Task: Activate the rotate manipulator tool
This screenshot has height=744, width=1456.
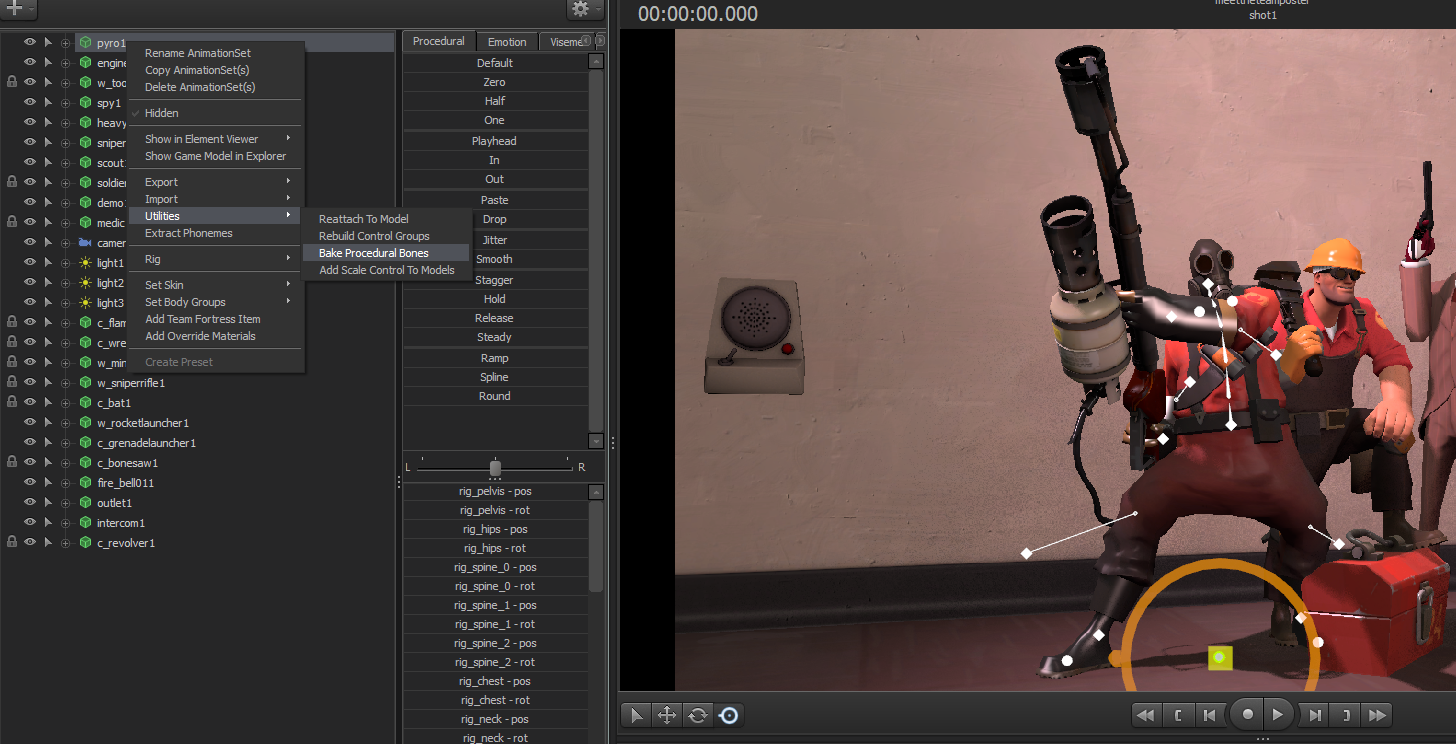Action: tap(698, 715)
